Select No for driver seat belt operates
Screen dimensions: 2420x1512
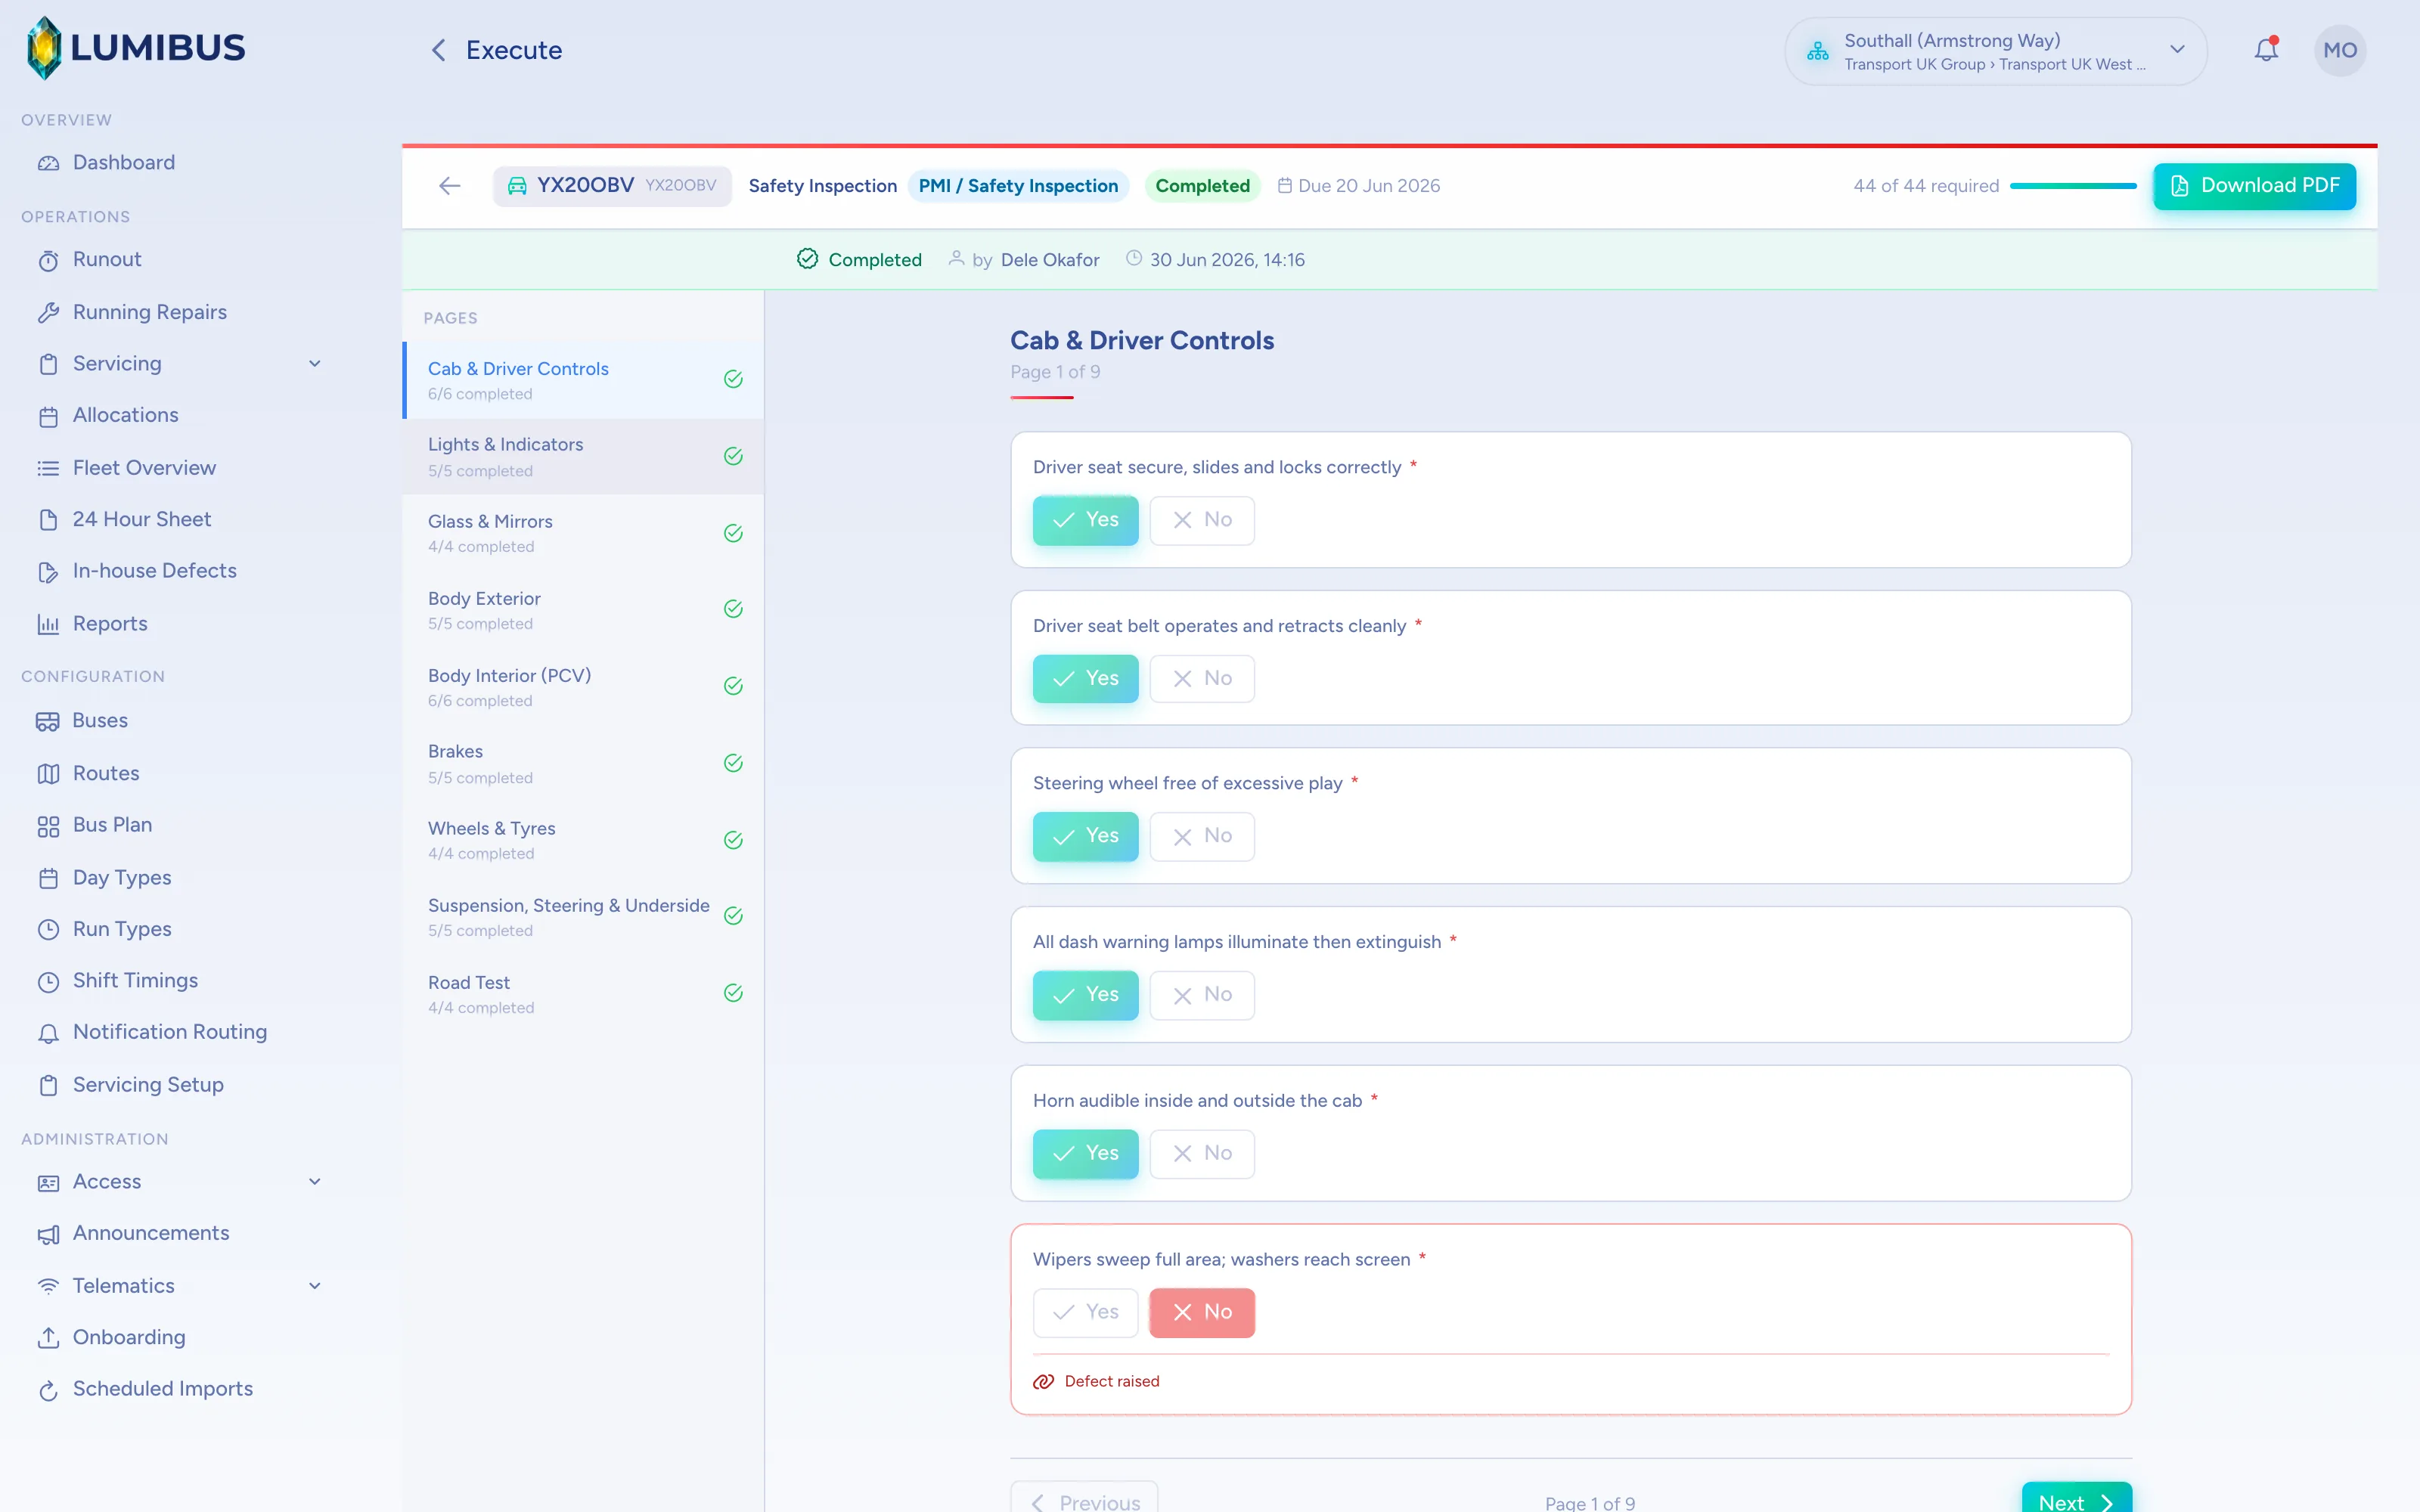click(x=1202, y=679)
